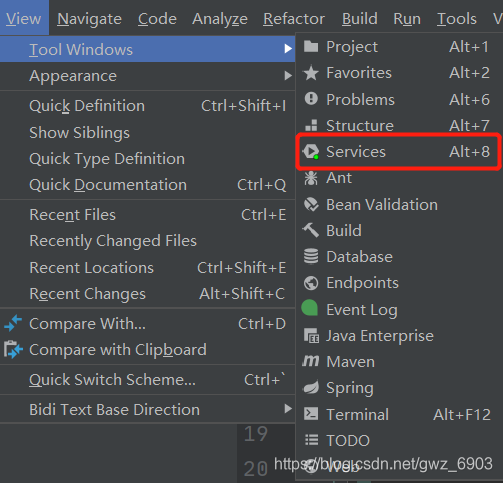The width and height of the screenshot is (503, 483).
Task: Click the Ctrl+Shift+I shortcut text
Action: point(243,106)
